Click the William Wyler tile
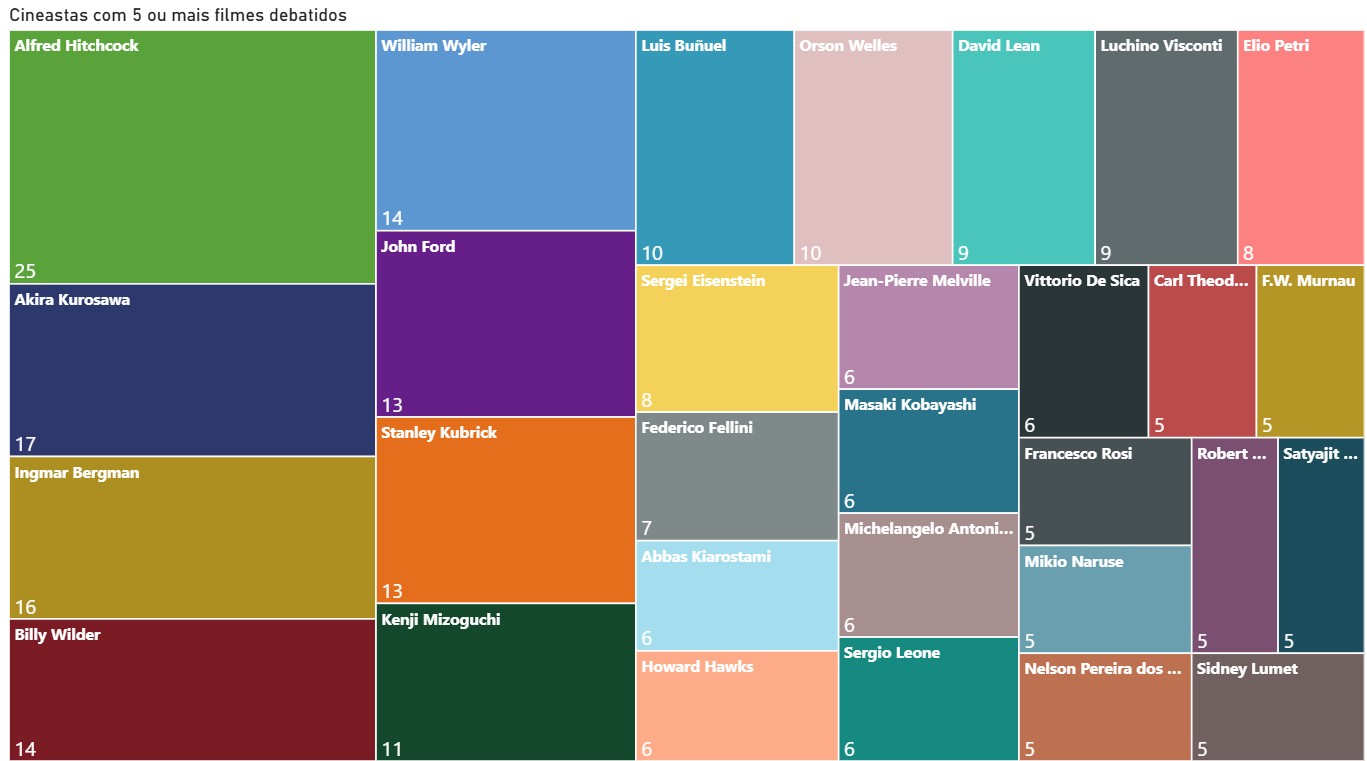1367x761 pixels. coord(506,130)
